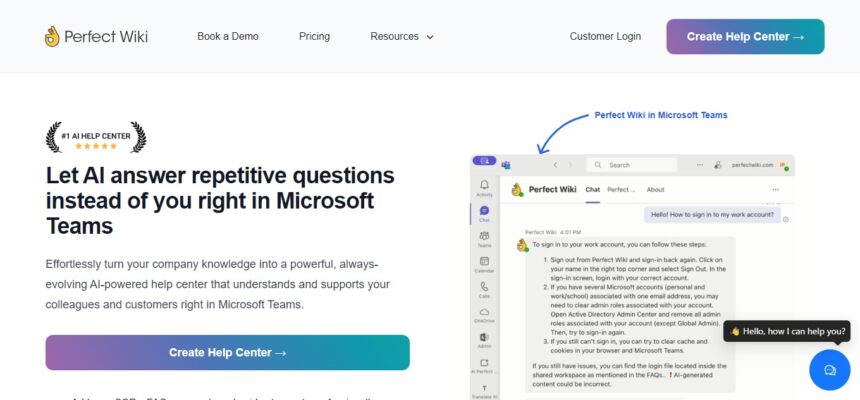Click the 'Perfect Wiki 4:01 PM' message timestamp

point(553,232)
